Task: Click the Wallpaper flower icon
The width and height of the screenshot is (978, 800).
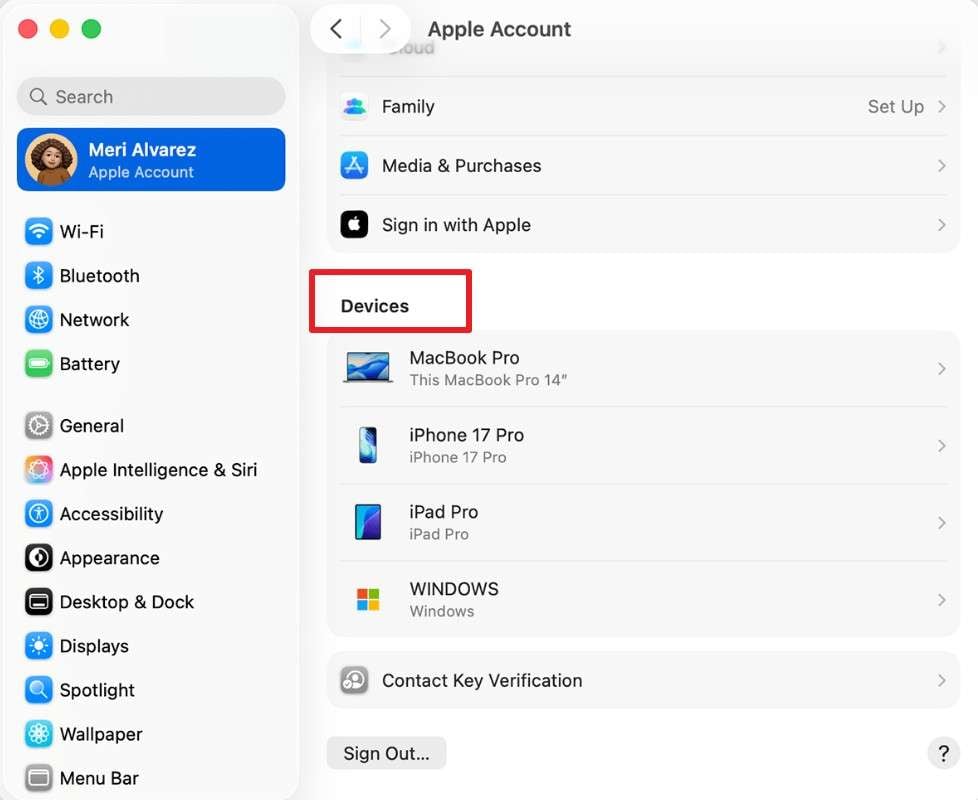Action: point(39,734)
